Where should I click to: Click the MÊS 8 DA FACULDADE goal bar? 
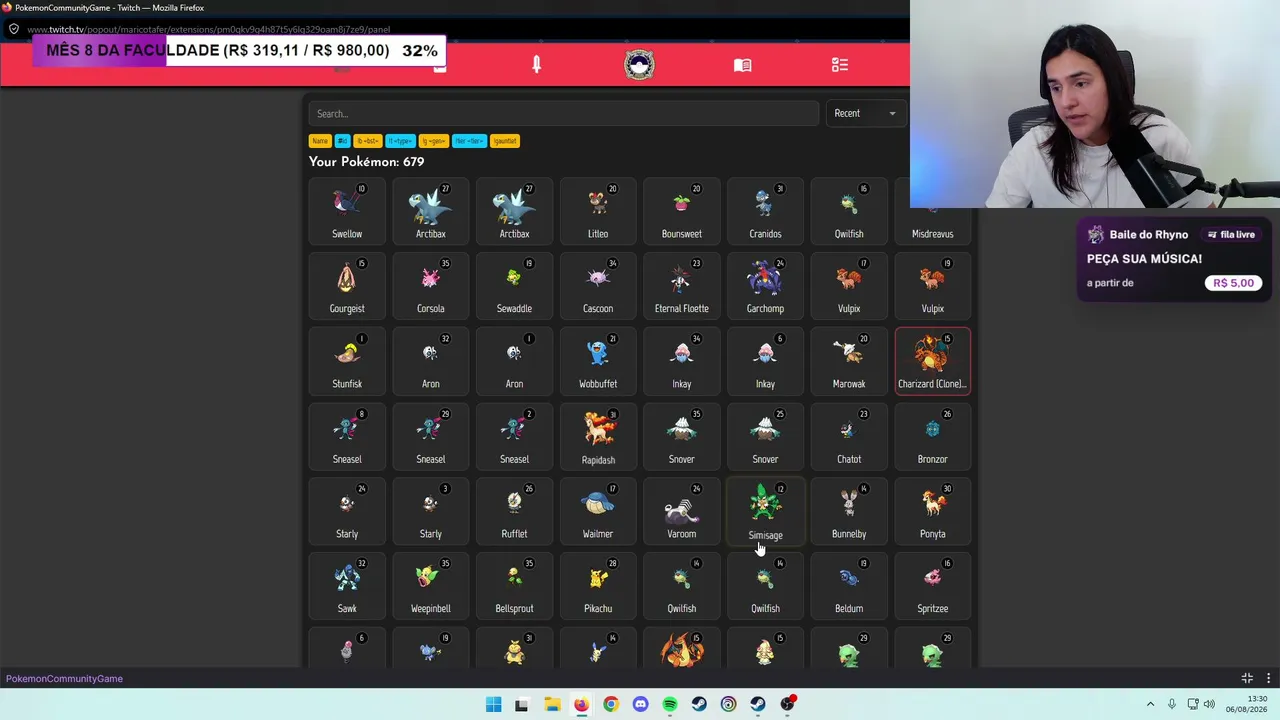tap(240, 51)
